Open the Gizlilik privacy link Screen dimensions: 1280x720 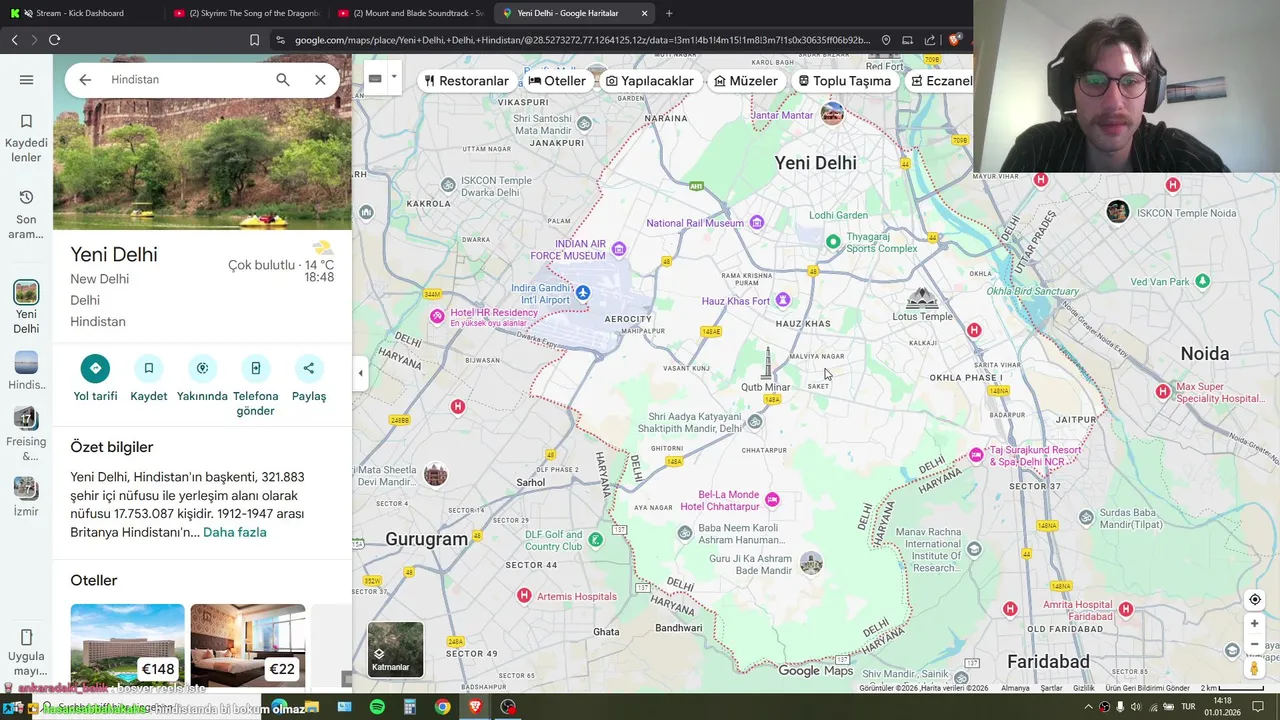[x=1084, y=688]
